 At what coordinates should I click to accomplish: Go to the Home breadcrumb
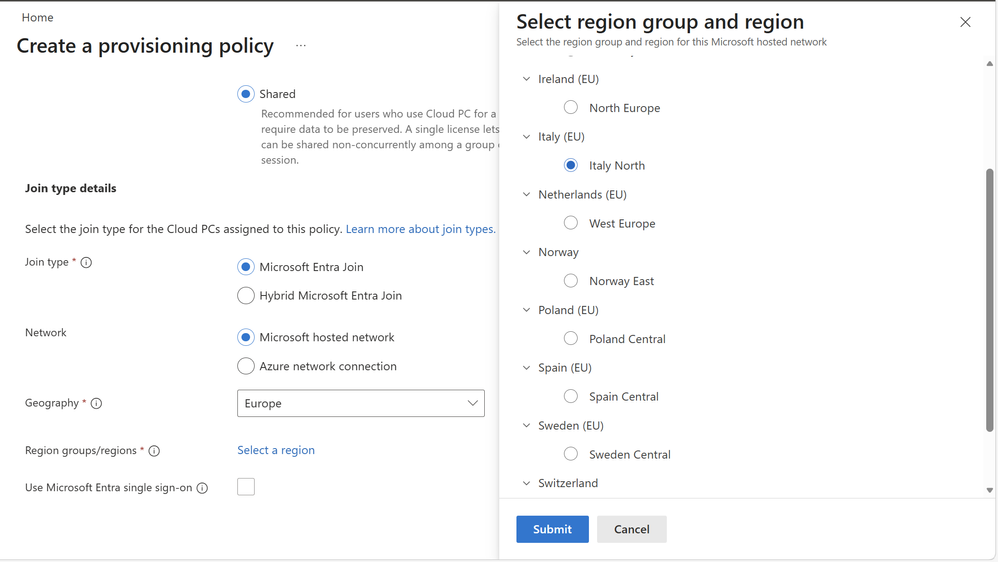(x=38, y=18)
